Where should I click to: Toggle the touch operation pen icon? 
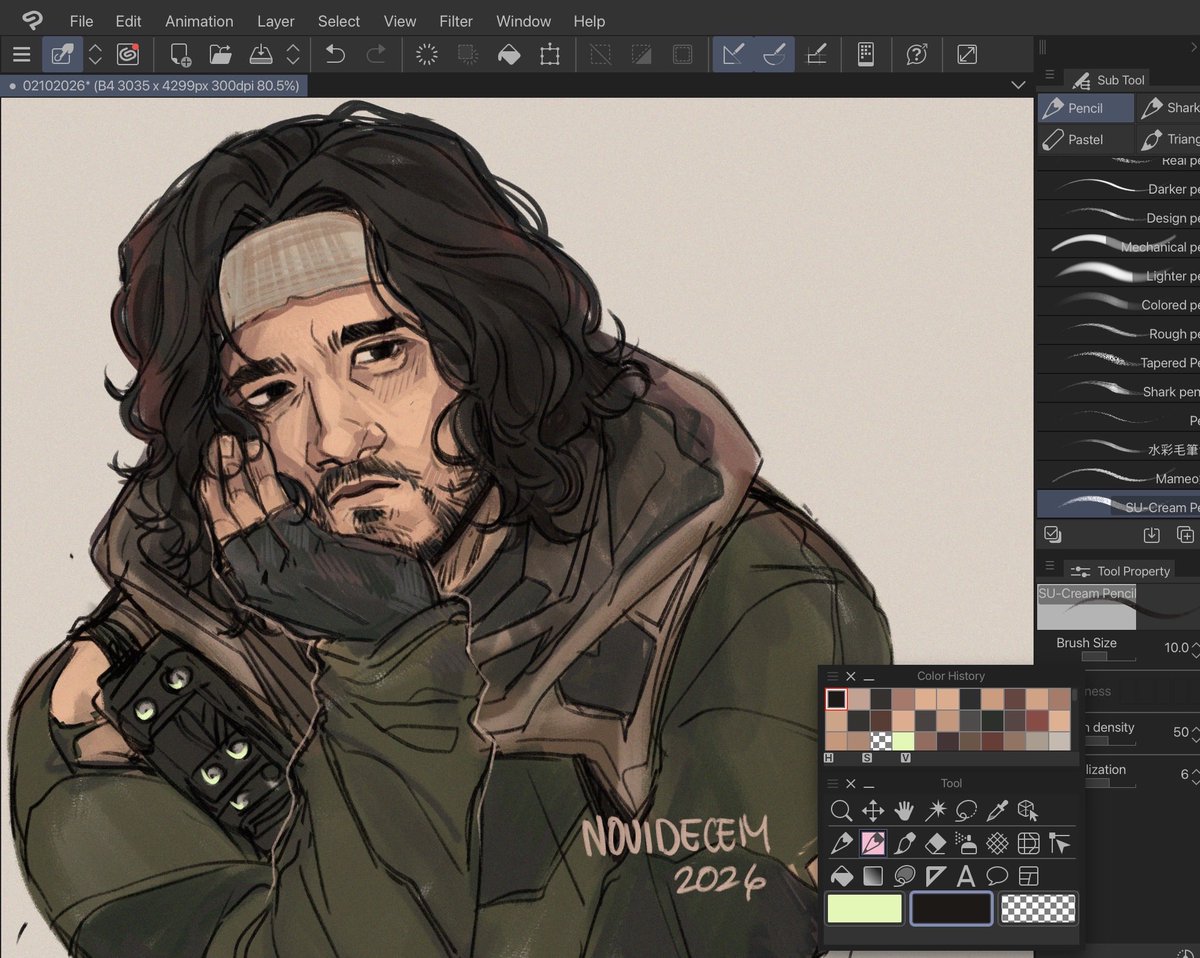click(x=63, y=54)
